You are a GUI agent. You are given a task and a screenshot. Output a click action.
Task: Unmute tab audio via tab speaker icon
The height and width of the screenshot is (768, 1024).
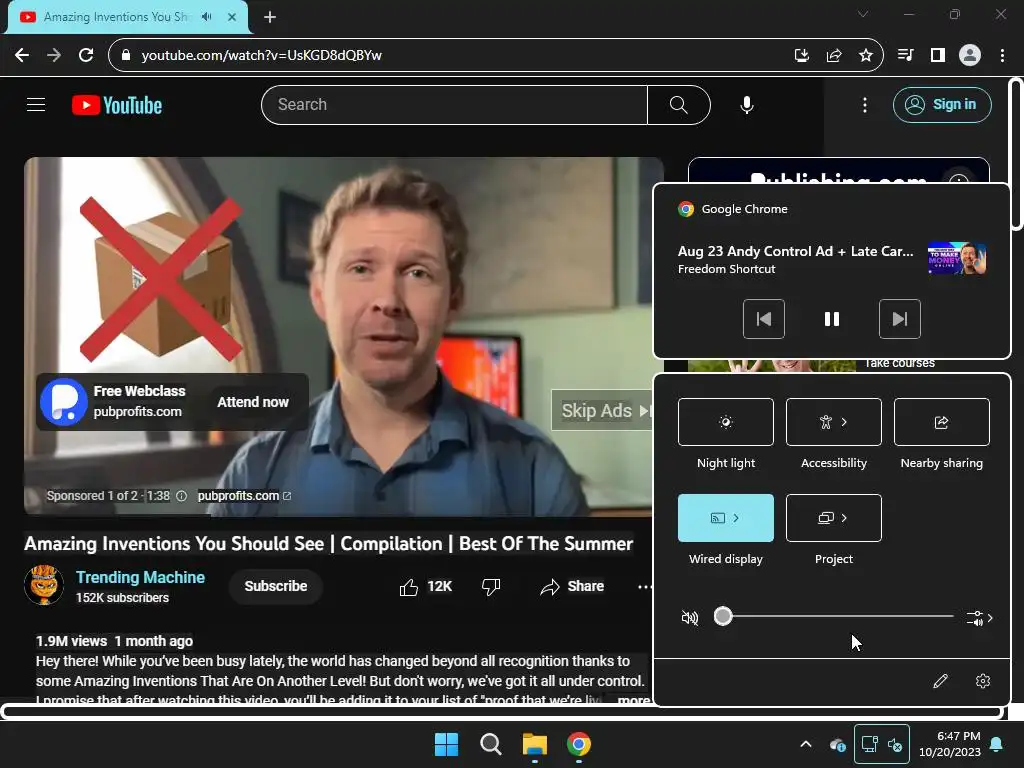207,17
